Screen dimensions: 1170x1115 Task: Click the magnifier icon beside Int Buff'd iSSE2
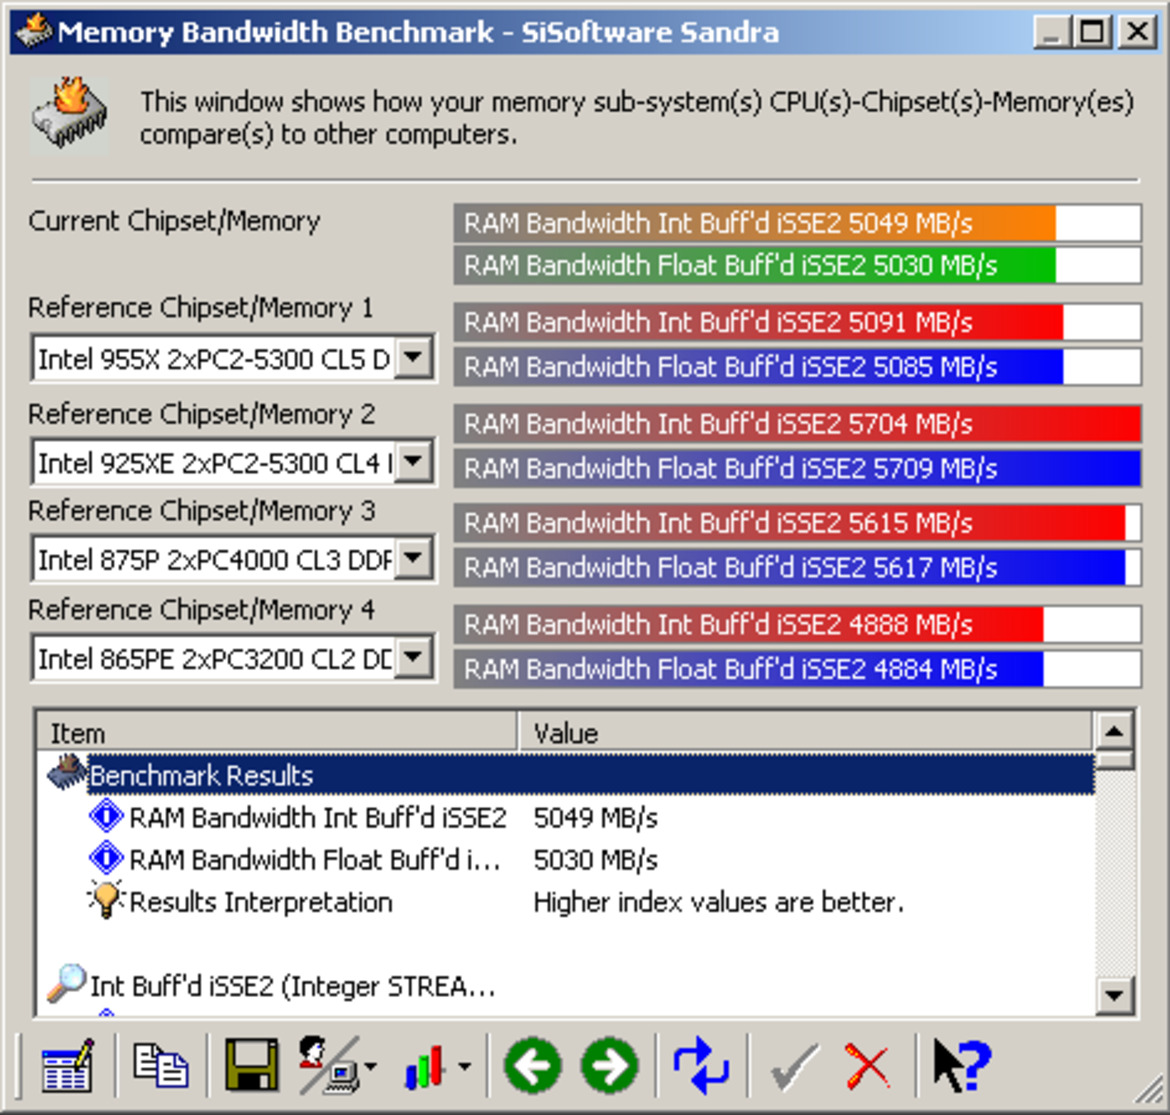[66, 983]
